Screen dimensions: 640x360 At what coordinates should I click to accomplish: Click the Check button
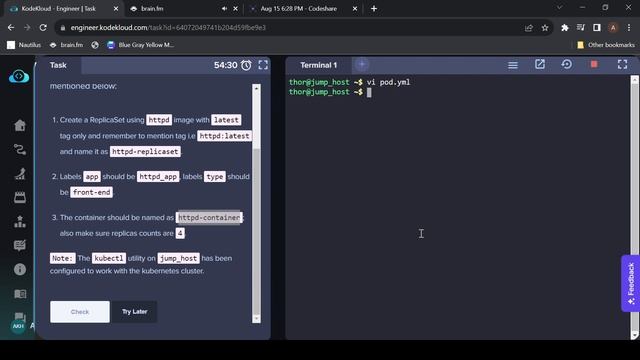coord(80,312)
